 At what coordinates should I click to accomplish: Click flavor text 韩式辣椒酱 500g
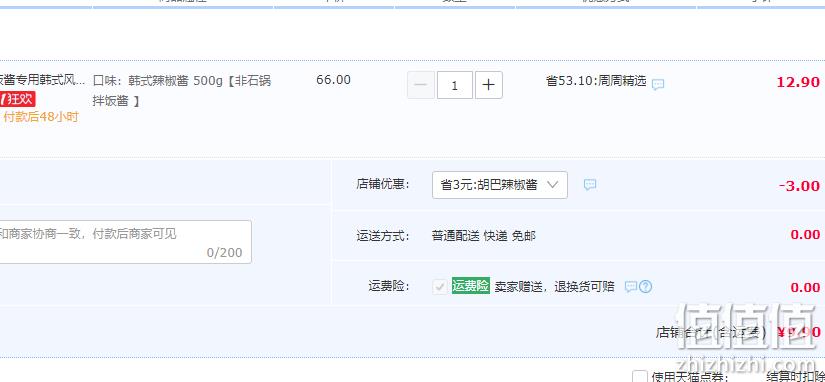click(x=176, y=81)
